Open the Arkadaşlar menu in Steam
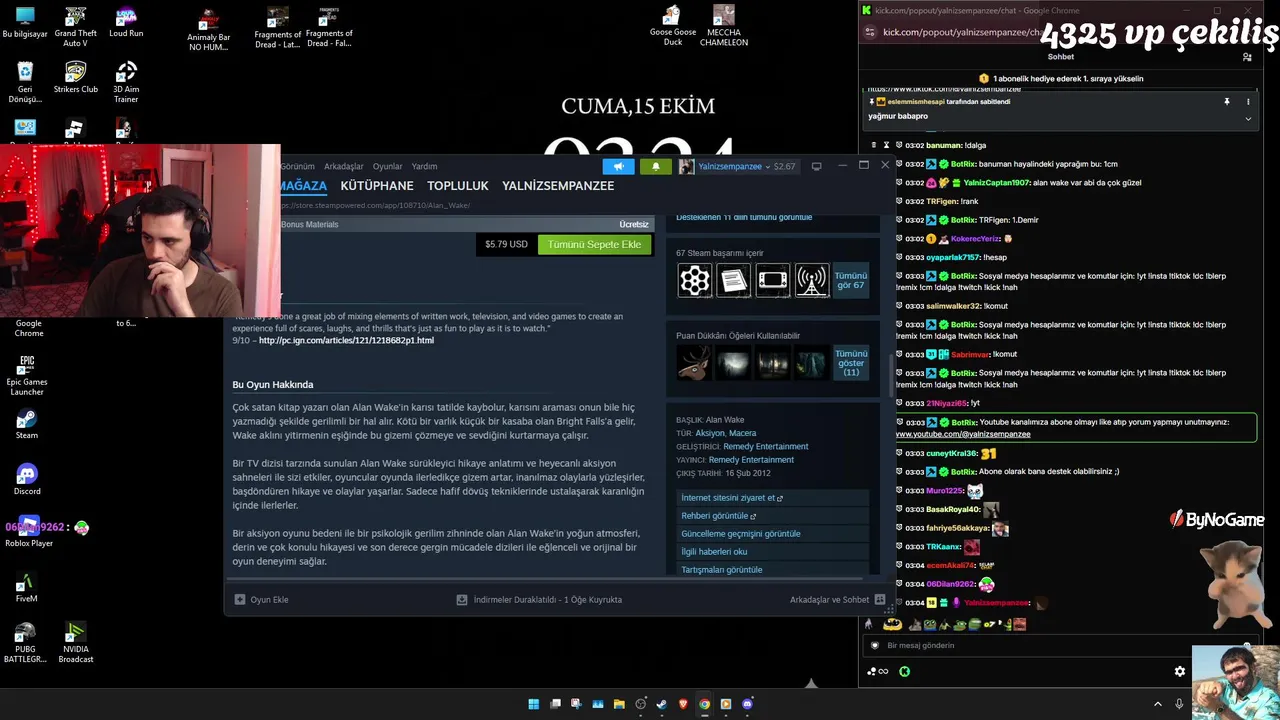 point(344,166)
